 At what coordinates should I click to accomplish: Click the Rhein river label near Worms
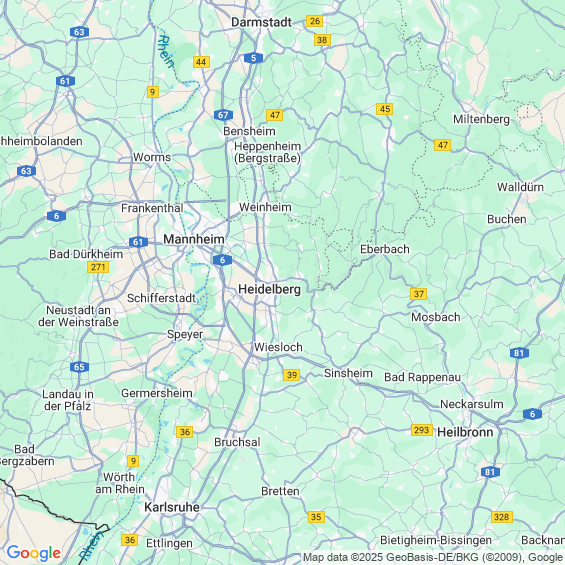[166, 51]
